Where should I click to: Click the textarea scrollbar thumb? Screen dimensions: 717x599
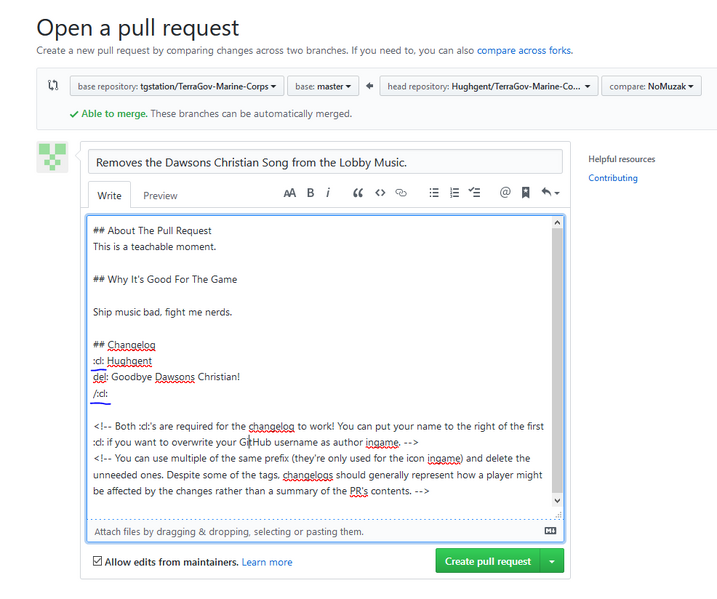(x=557, y=361)
